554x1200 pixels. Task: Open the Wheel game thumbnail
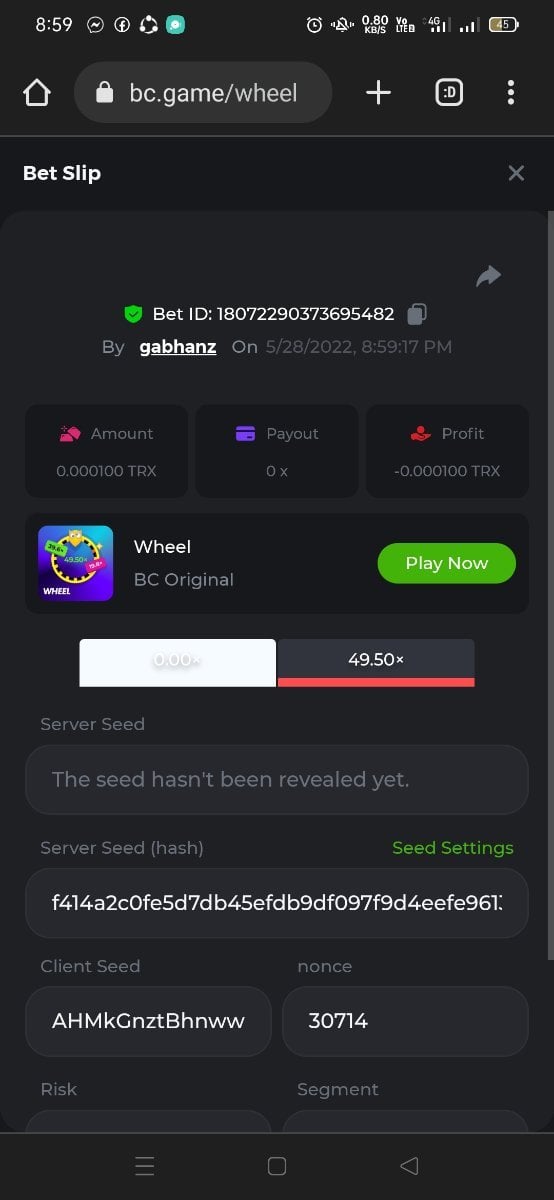coord(76,563)
